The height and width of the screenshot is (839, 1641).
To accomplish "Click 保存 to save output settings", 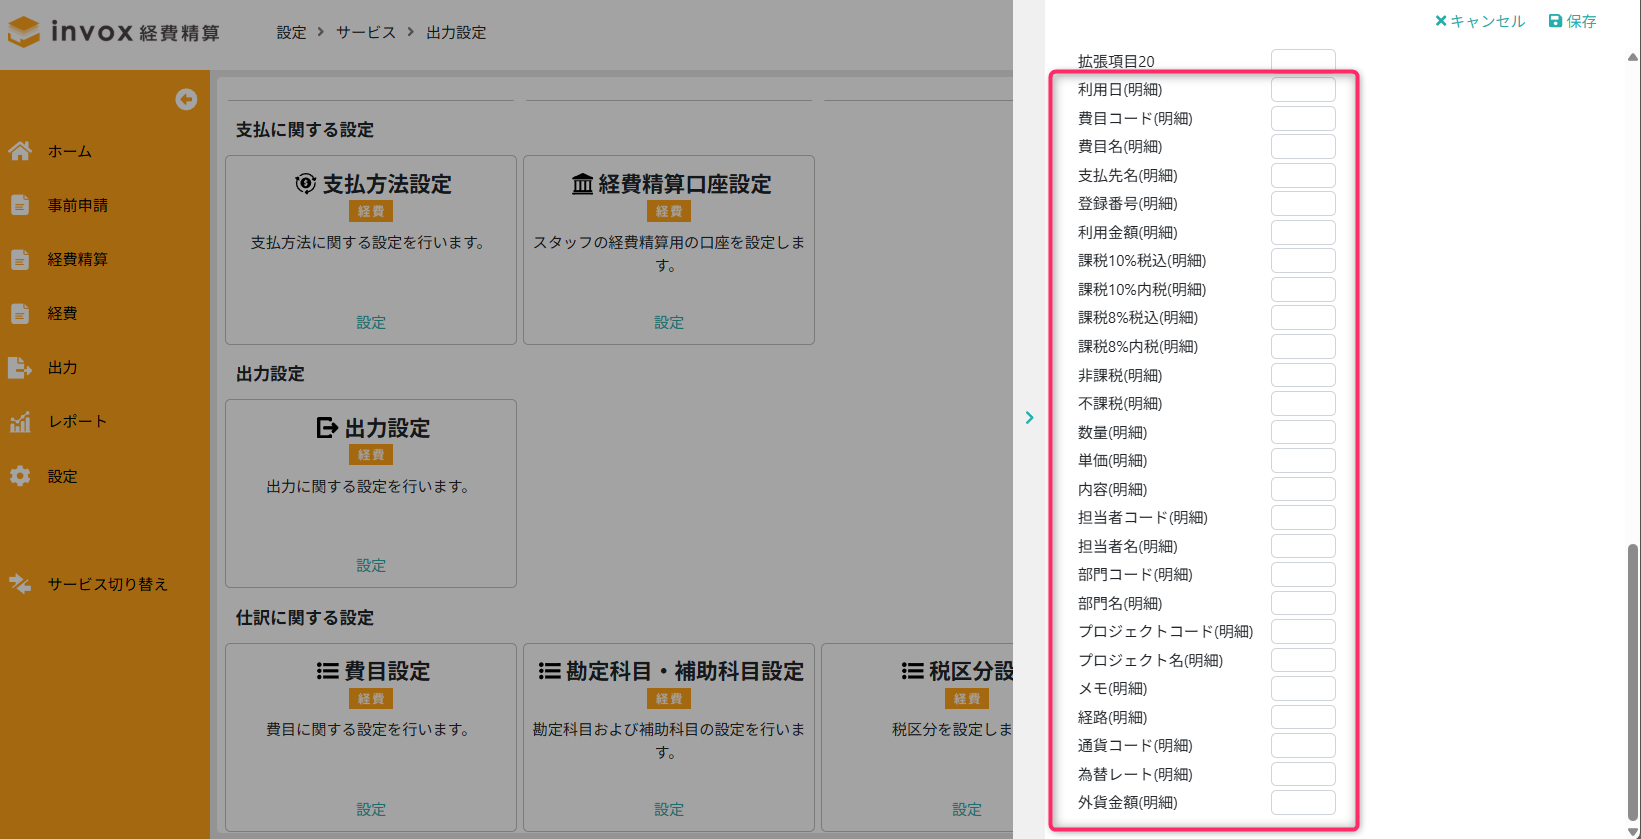I will click(x=1573, y=21).
